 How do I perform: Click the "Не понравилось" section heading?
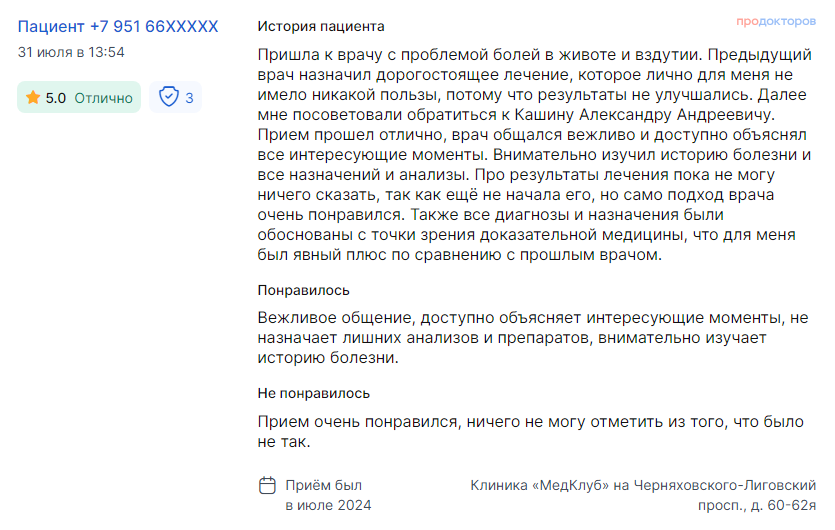[313, 393]
